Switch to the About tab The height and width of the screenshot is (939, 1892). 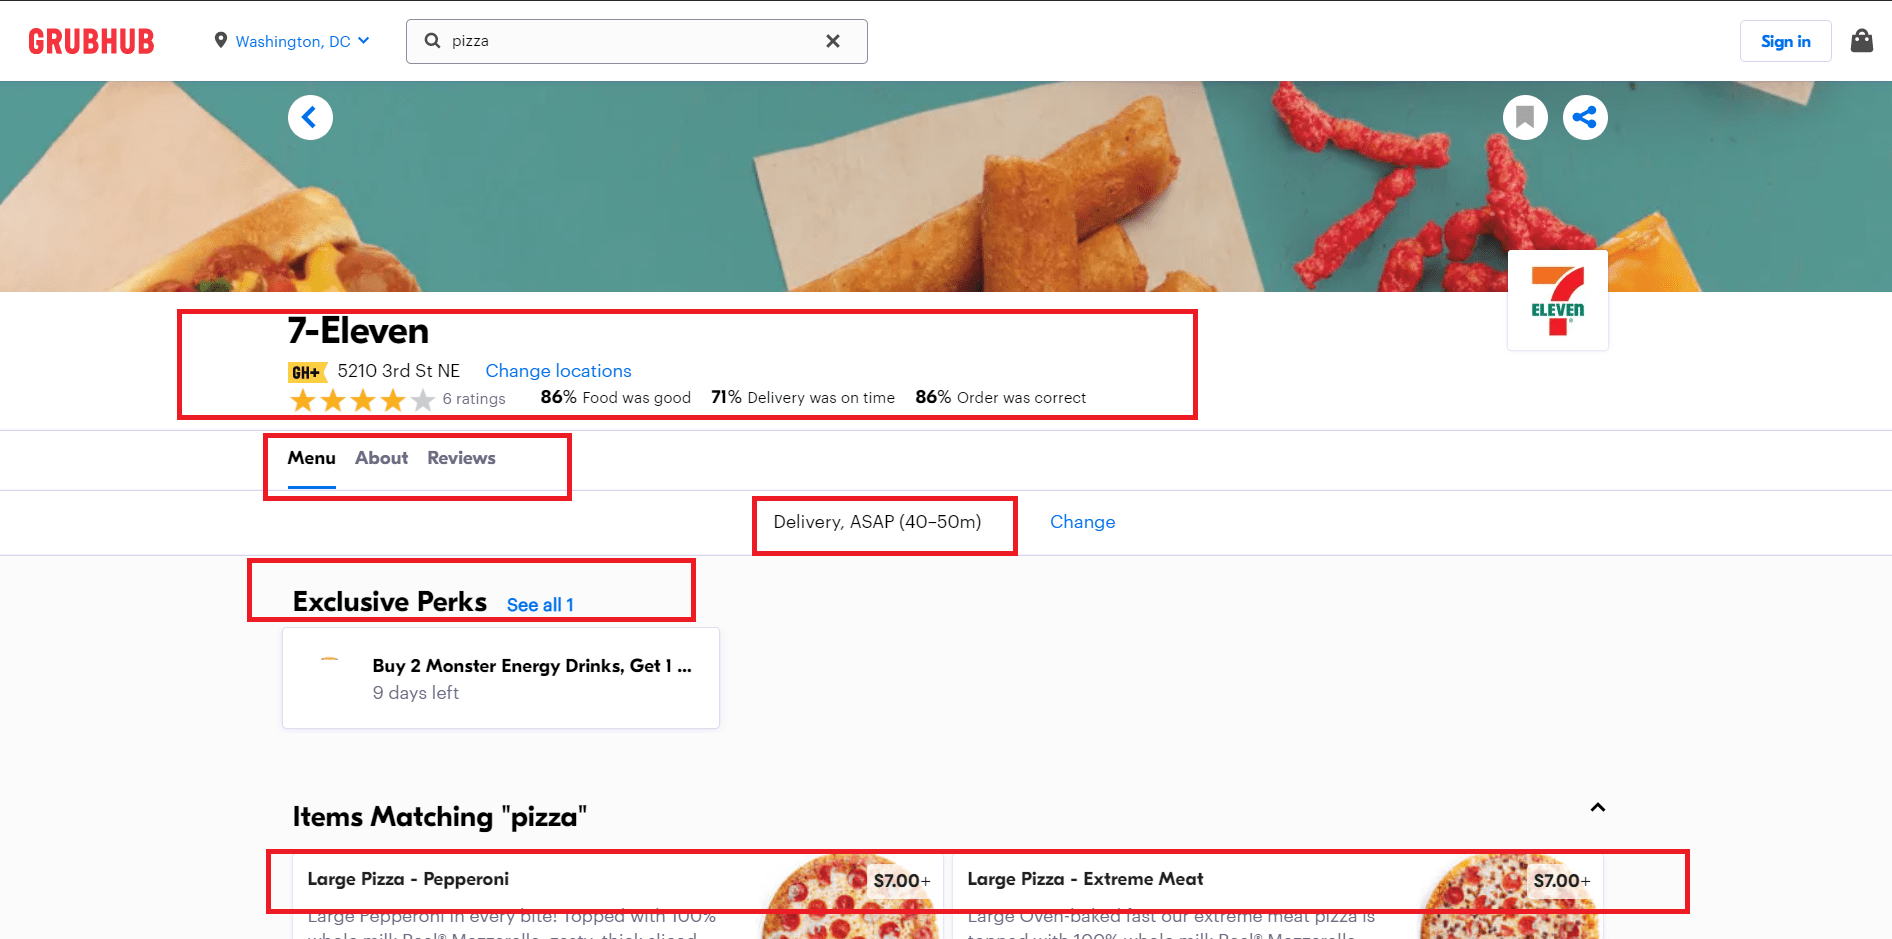click(381, 458)
